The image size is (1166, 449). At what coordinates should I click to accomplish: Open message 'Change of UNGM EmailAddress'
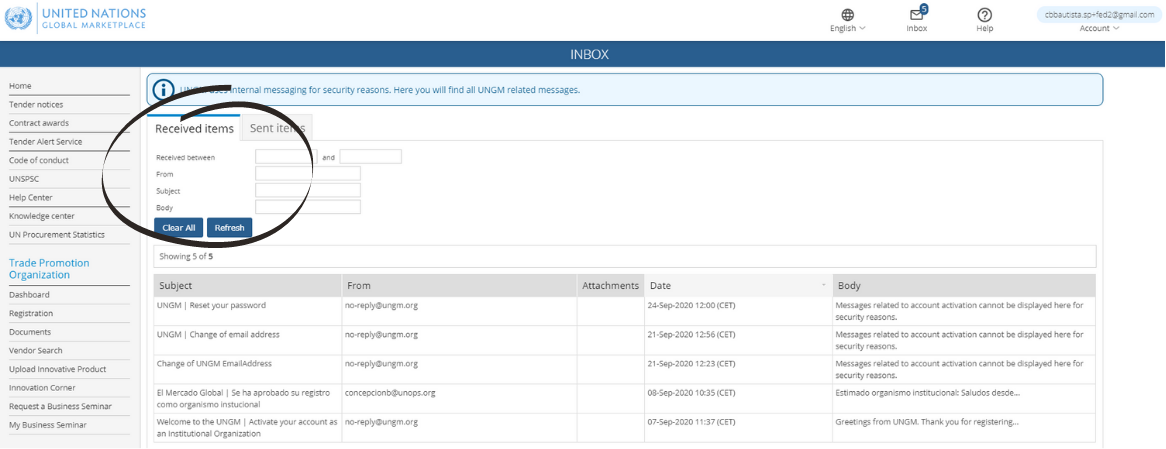(x=214, y=364)
